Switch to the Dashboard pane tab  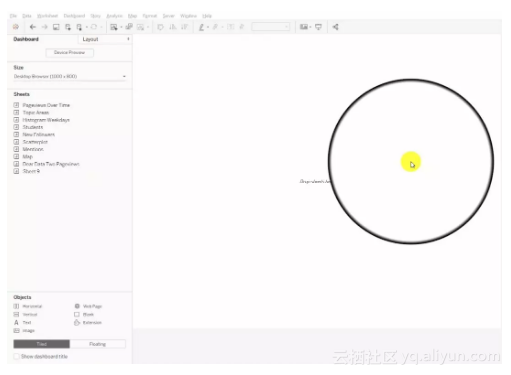[x=26, y=39]
